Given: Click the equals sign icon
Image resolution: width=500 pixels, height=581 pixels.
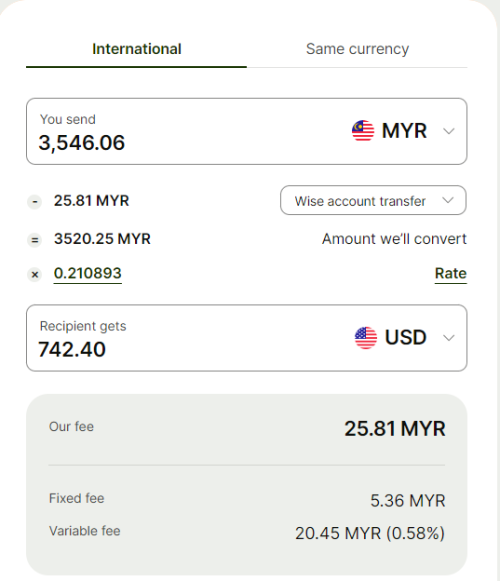Looking at the screenshot, I should [35, 240].
